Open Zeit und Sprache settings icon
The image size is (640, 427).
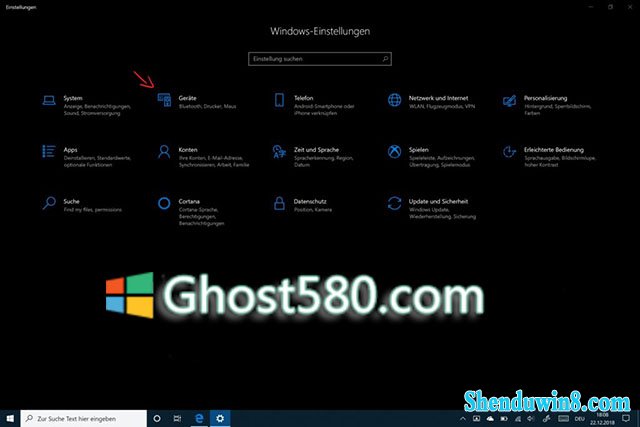tap(279, 151)
